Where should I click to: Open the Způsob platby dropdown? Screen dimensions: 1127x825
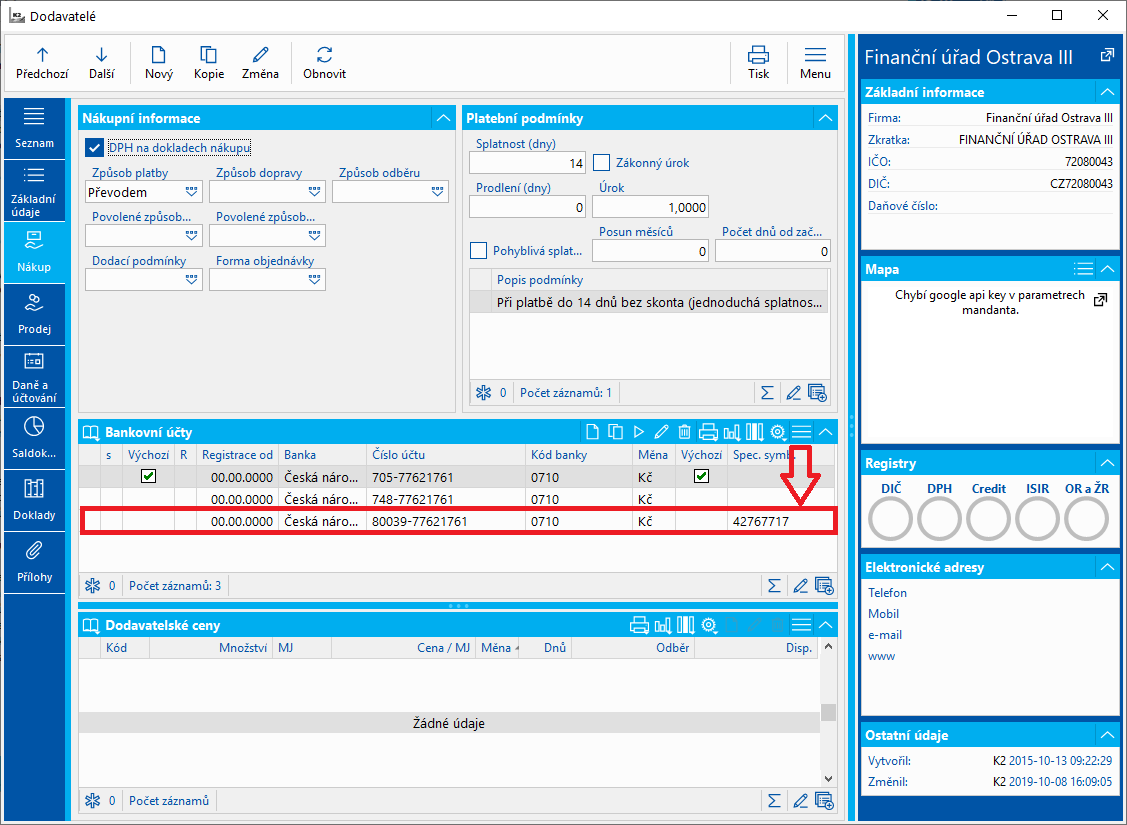tap(191, 192)
